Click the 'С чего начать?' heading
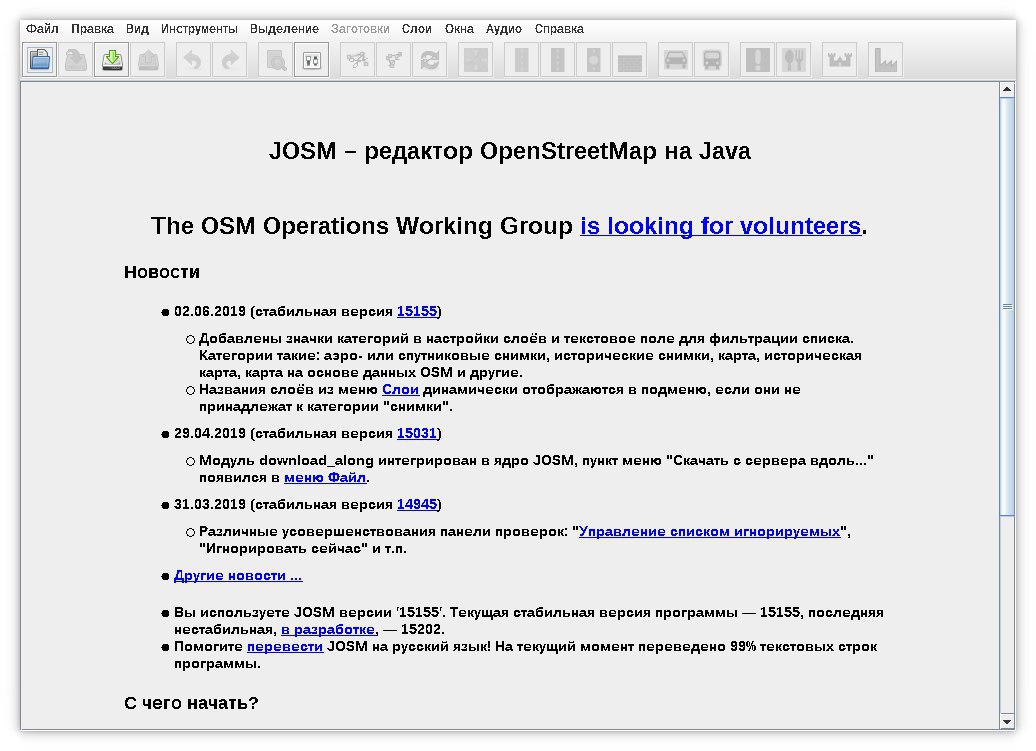Screen dimensions: 1036x751 coord(191,703)
